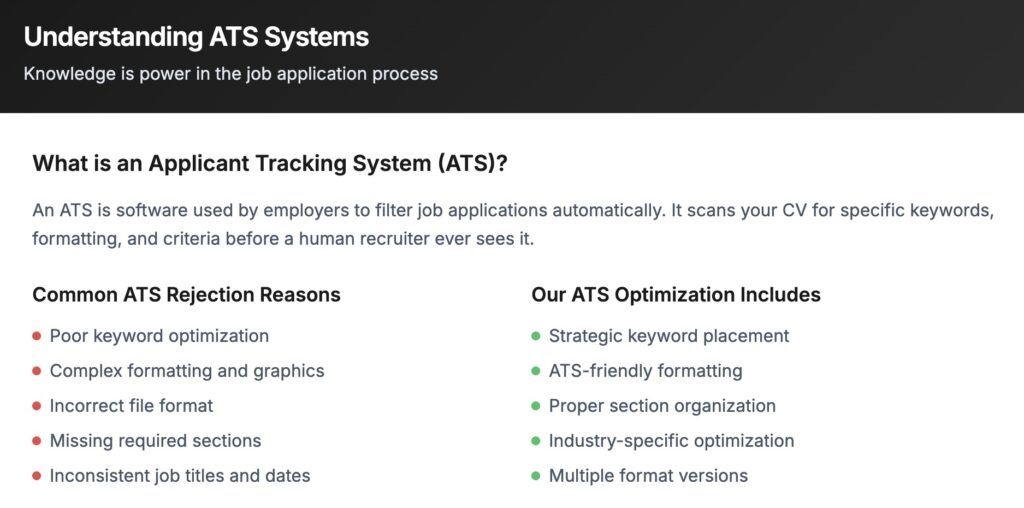This screenshot has height=508, width=1024.
Task: Click red bullet beside Complex formatting and graphics
Action: pos(37,371)
